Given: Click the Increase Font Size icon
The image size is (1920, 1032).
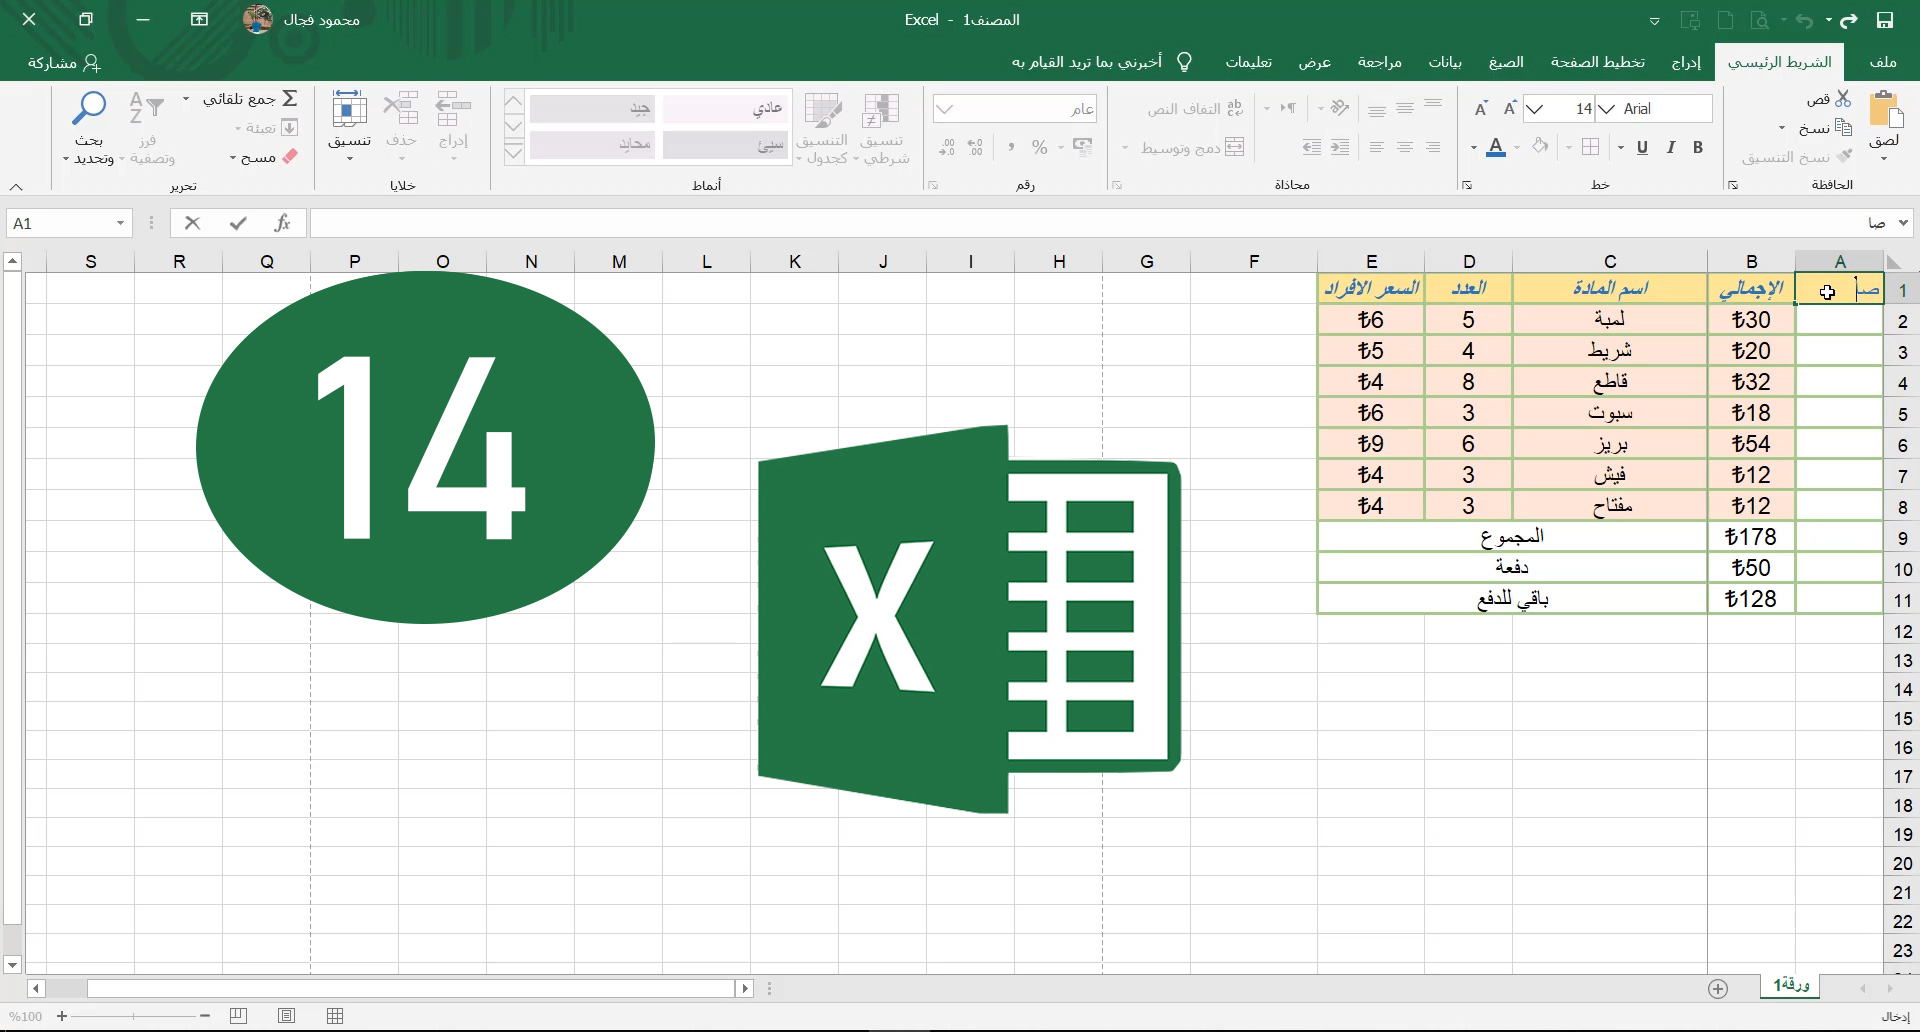Looking at the screenshot, I should click(x=1510, y=108).
